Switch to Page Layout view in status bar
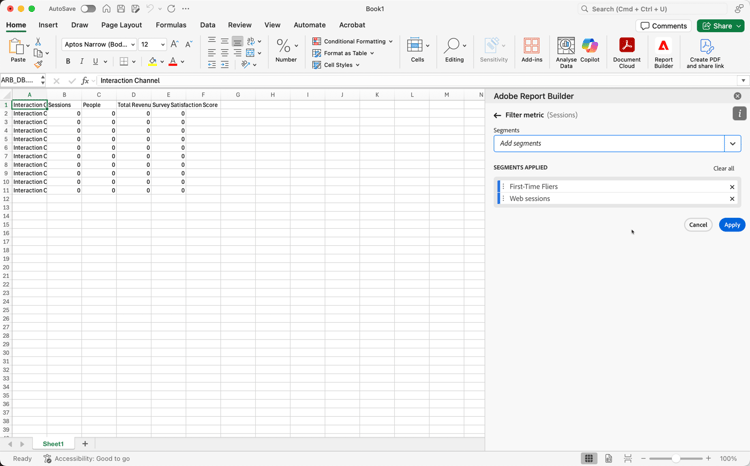Viewport: 750px width, 466px height. click(608, 458)
